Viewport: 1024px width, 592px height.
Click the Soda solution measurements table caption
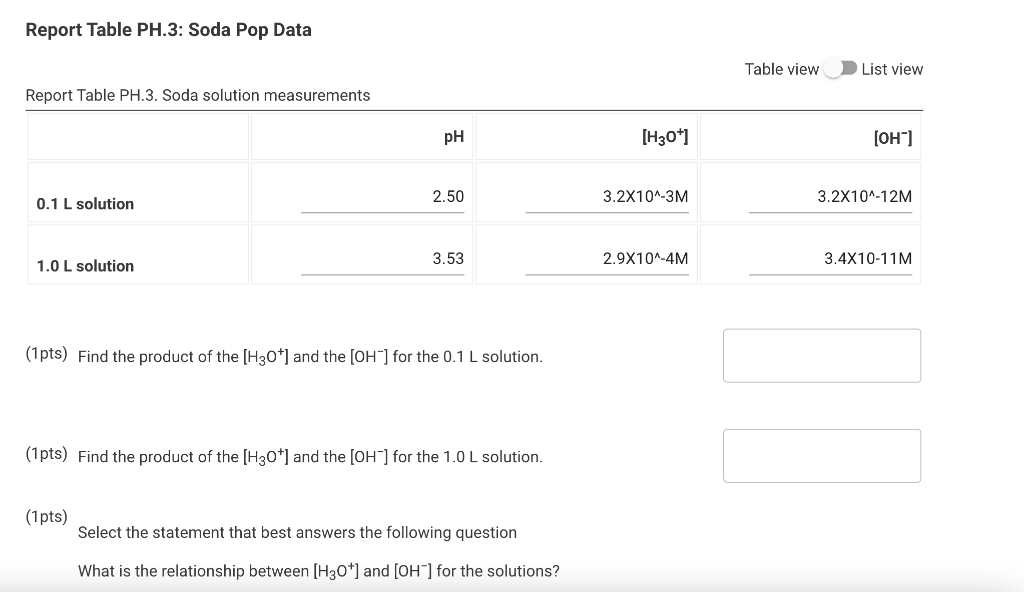click(196, 95)
